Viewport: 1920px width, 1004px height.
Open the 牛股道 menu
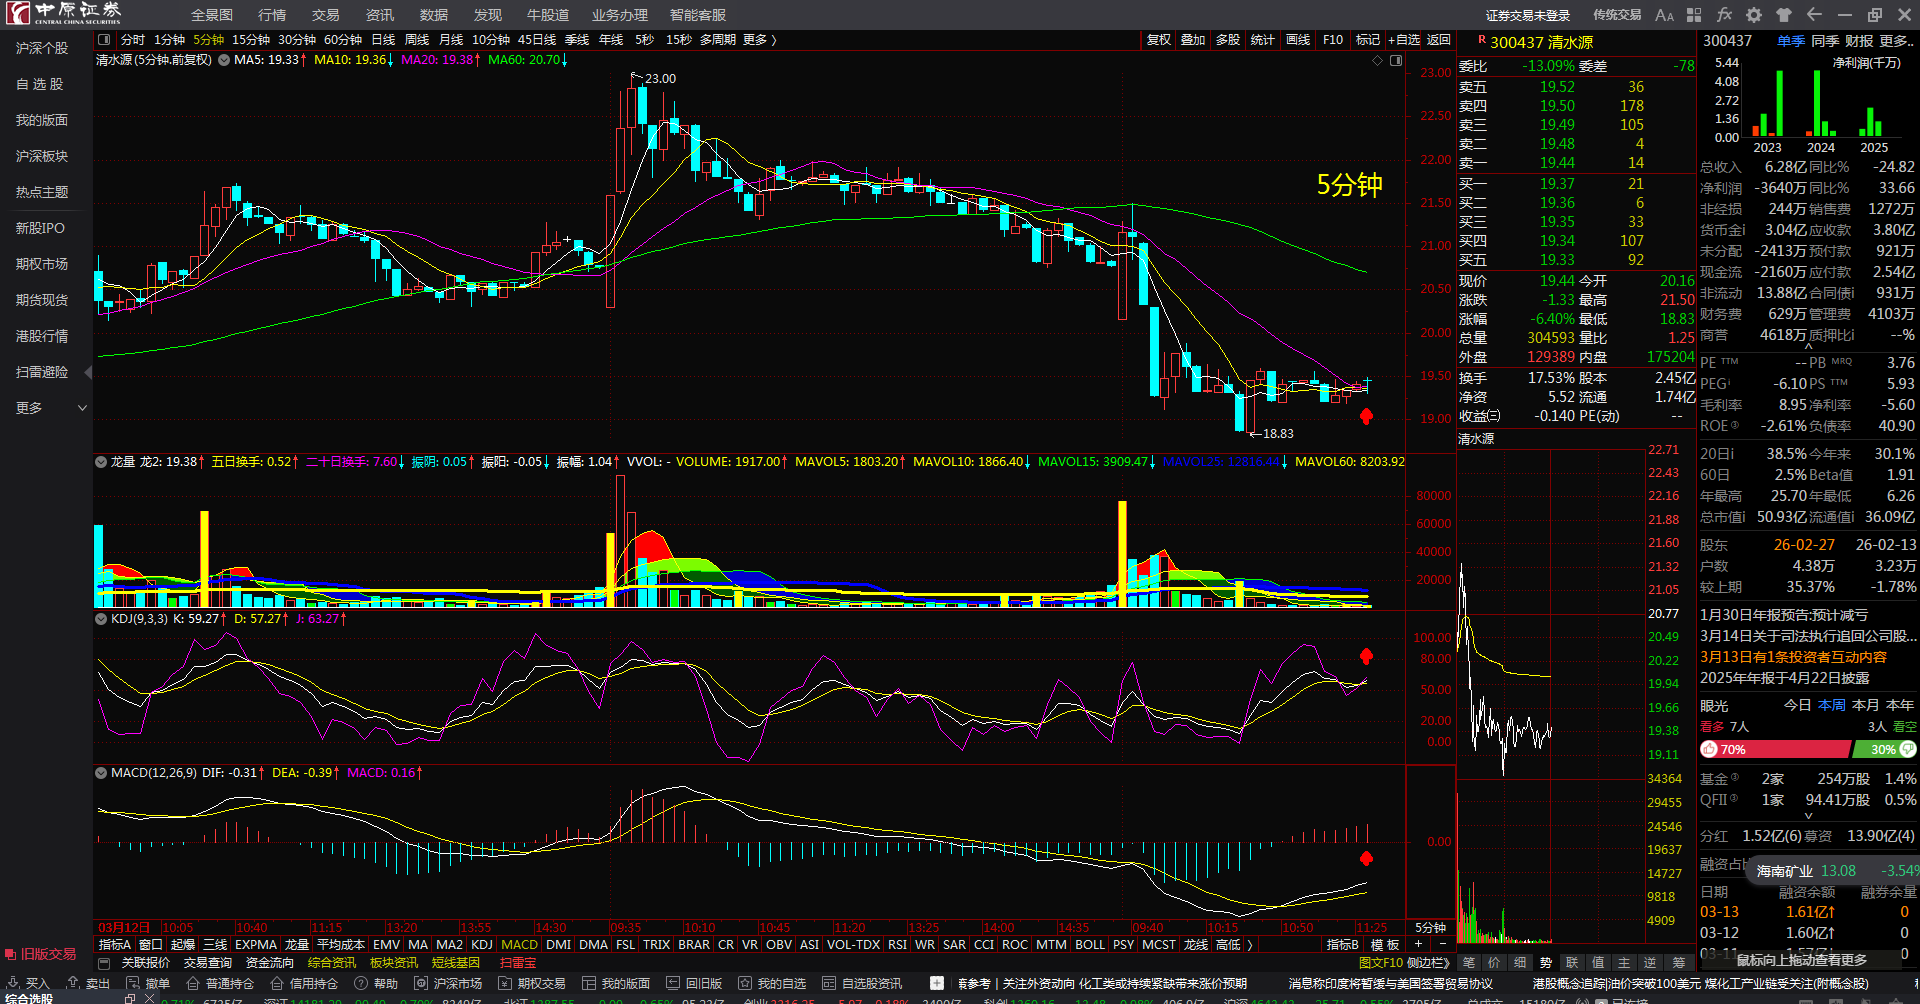click(548, 15)
